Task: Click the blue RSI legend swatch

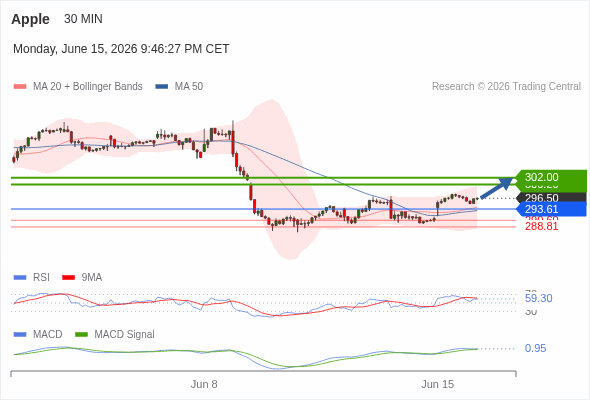Action: (20, 278)
